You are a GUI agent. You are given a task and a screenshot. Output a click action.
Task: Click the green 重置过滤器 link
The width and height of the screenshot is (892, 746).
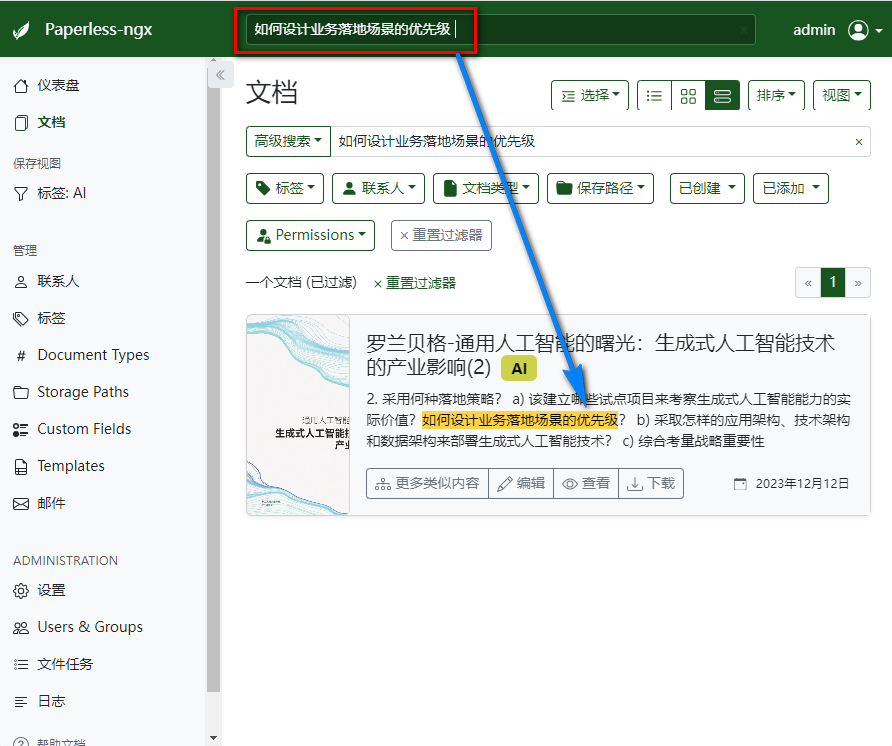coord(415,283)
